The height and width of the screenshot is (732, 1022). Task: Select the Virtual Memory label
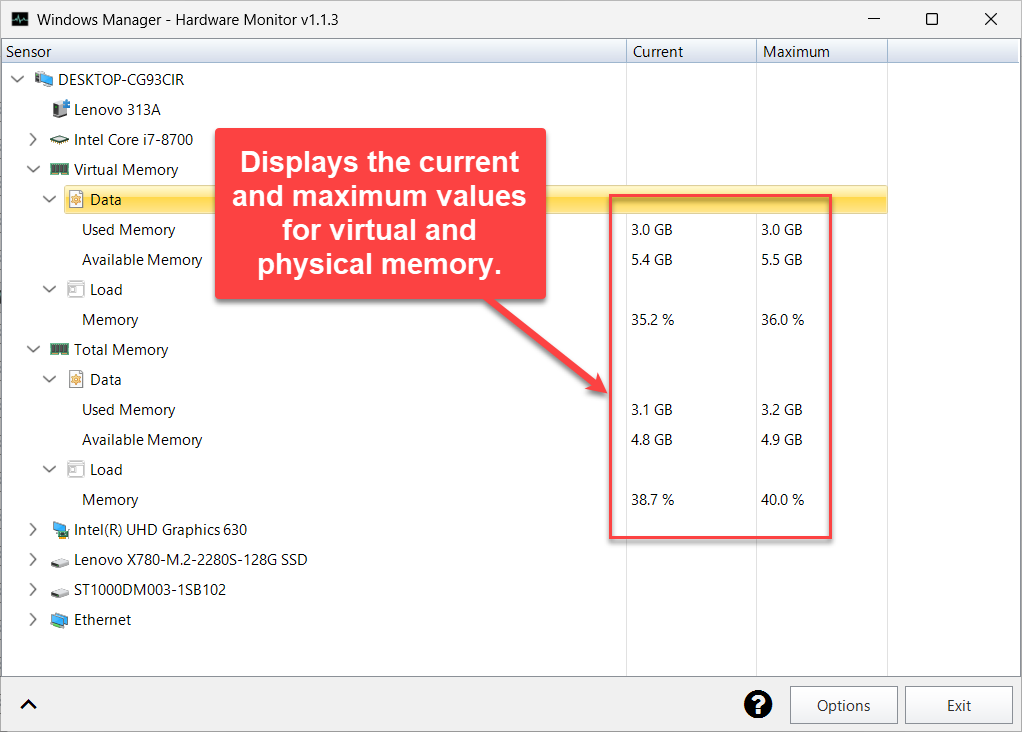[x=126, y=169]
